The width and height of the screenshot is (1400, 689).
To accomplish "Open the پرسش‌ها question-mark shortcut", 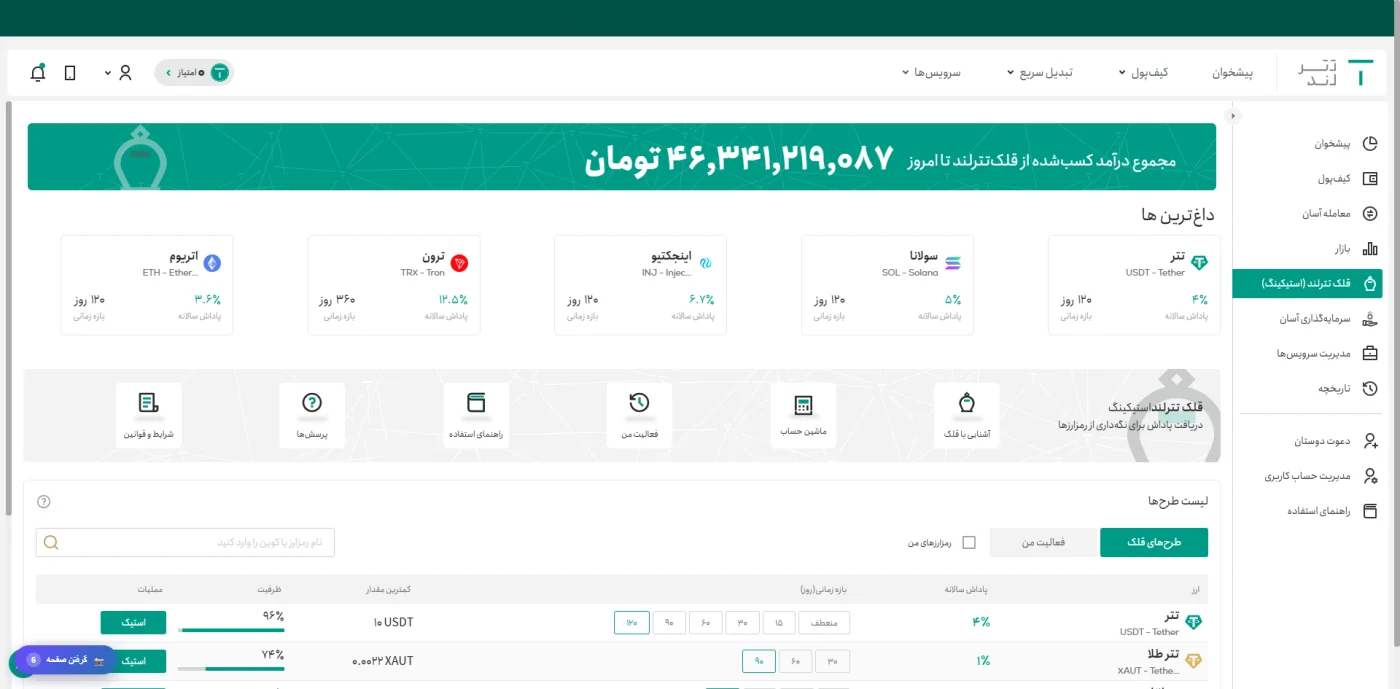I will click(312, 415).
